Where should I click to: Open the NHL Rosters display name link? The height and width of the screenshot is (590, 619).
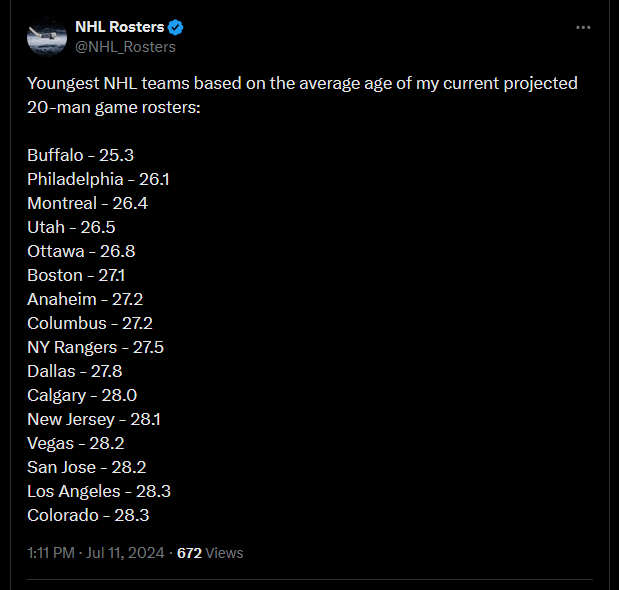[119, 27]
